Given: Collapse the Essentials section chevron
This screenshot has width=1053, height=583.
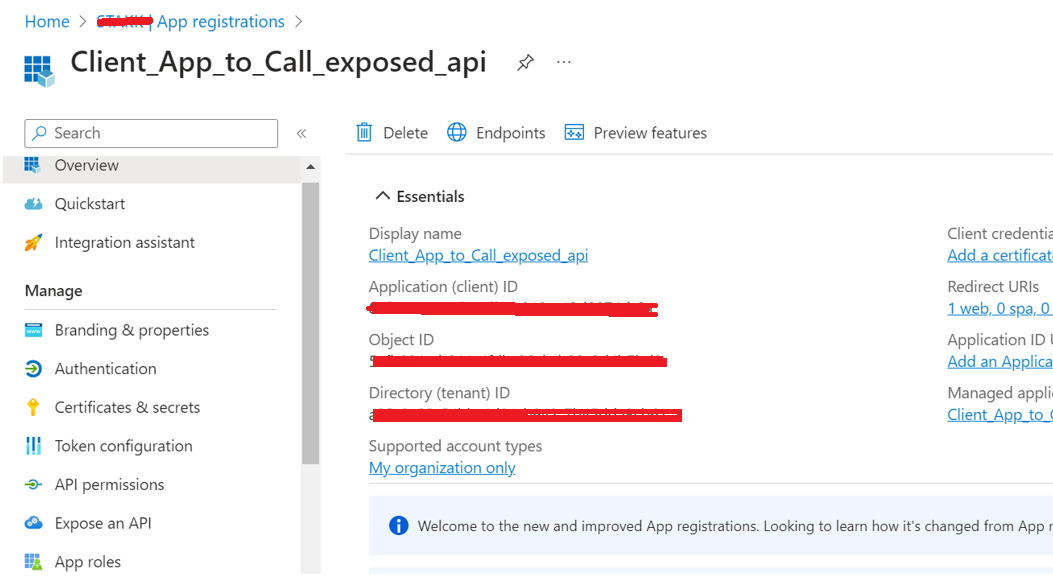Looking at the screenshot, I should point(382,195).
